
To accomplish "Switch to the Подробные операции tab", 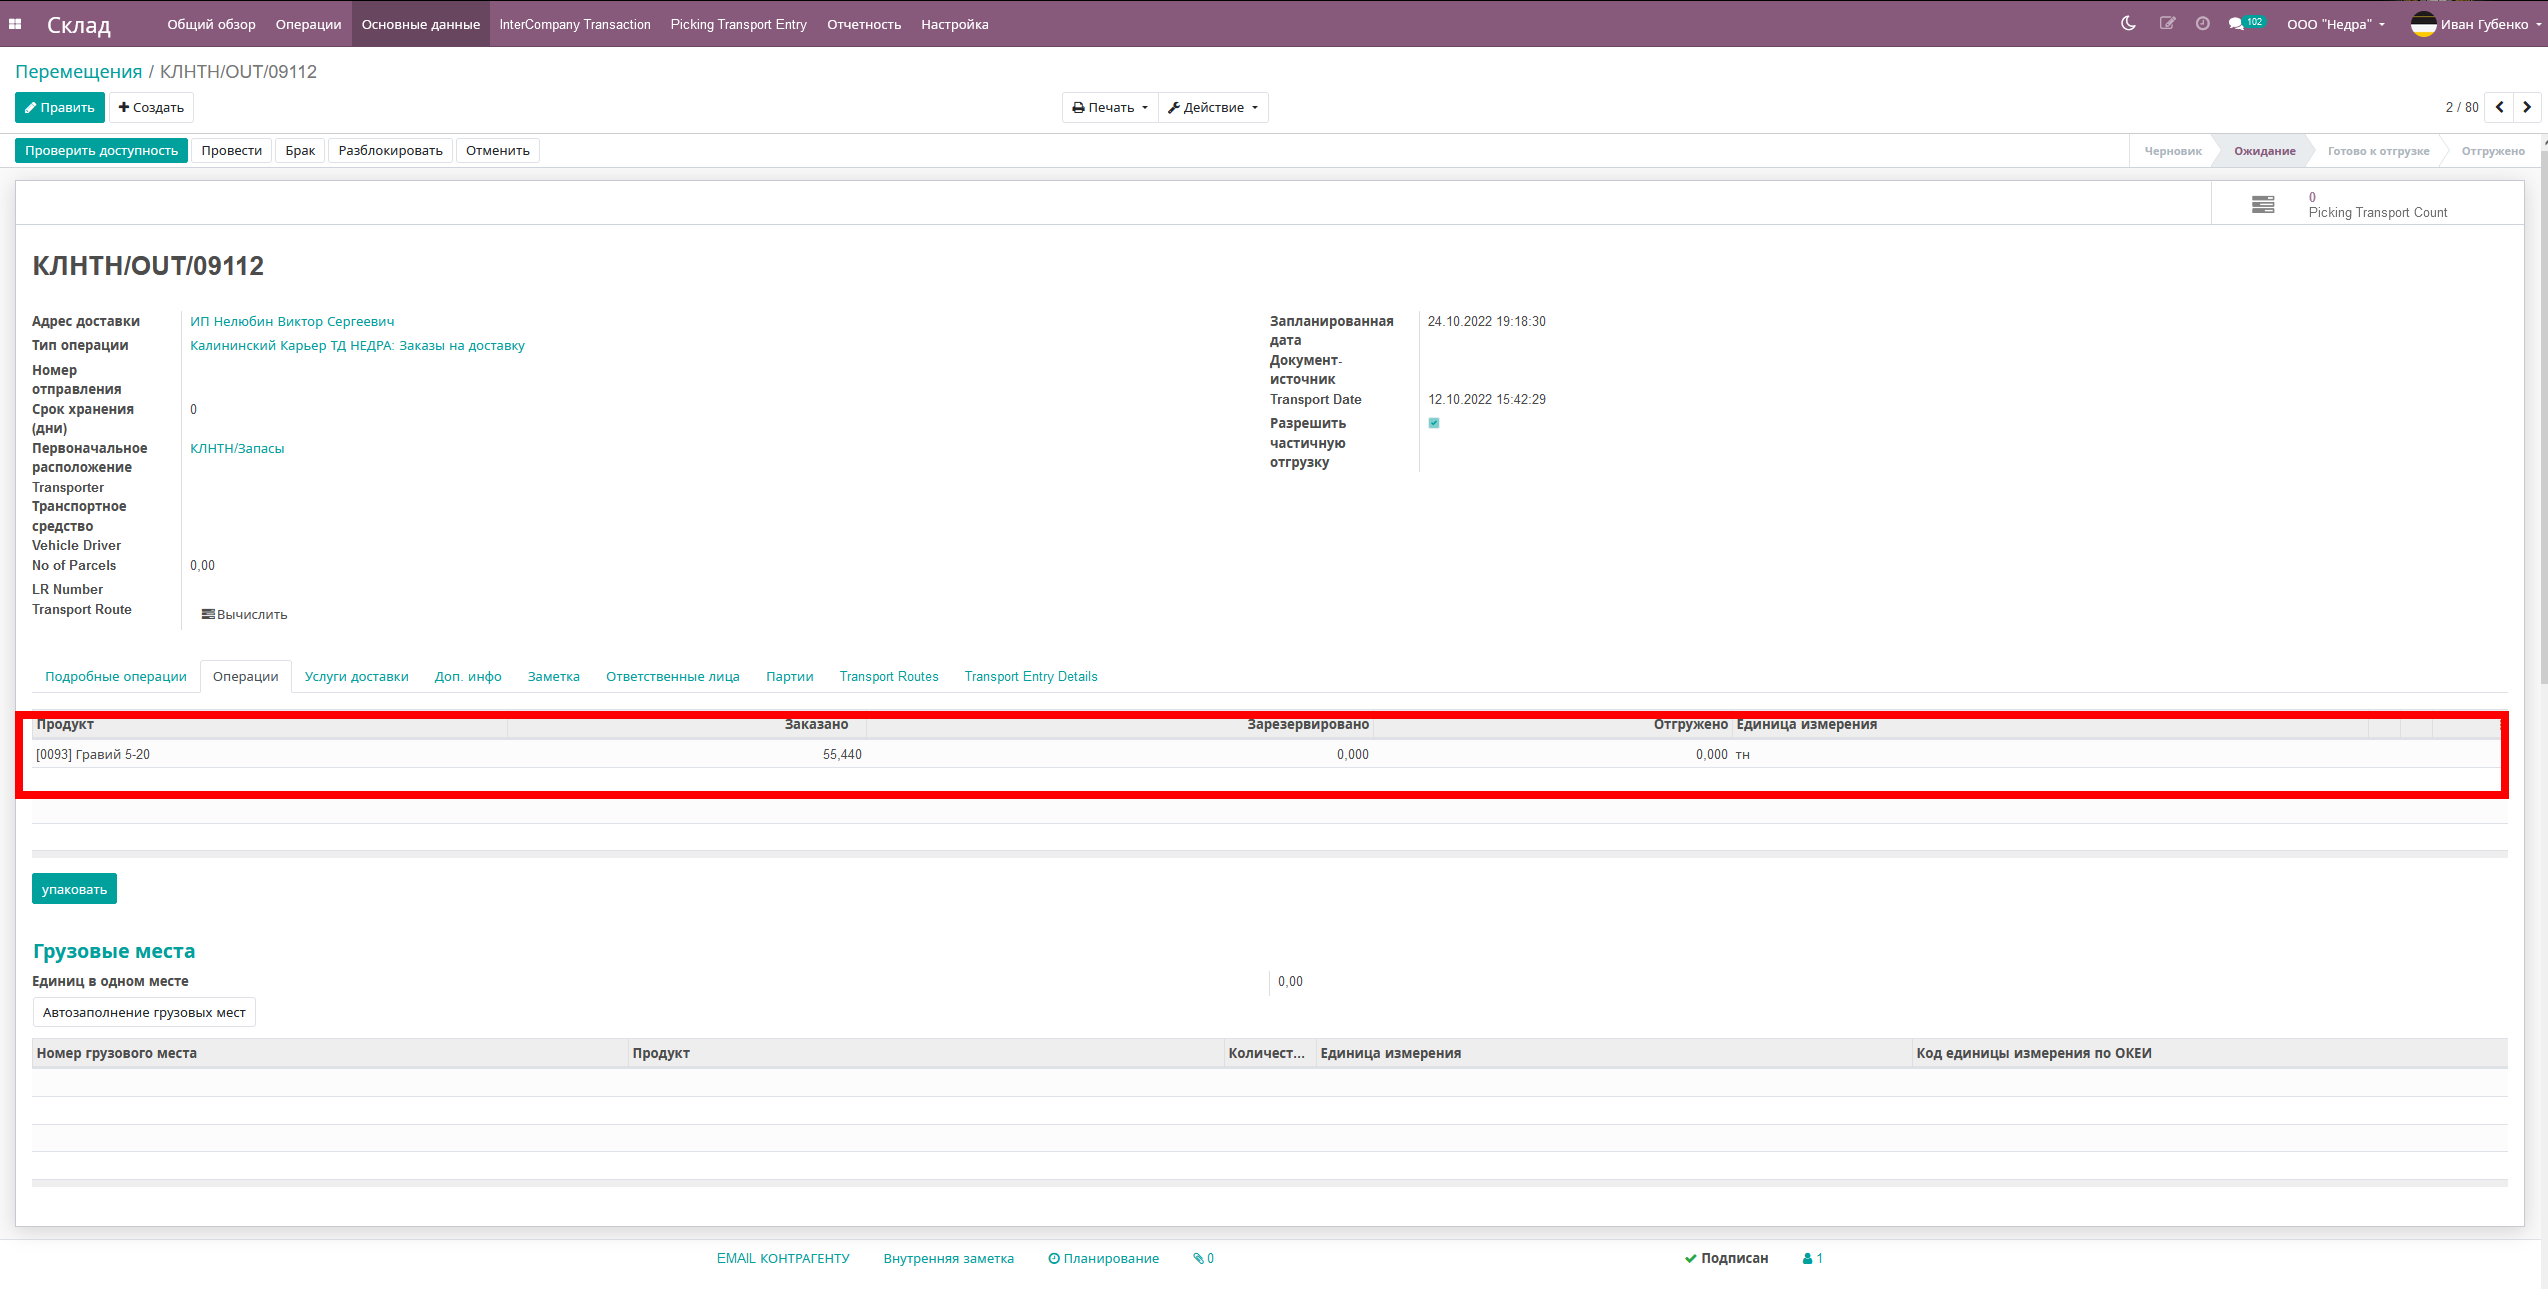I will tap(115, 676).
